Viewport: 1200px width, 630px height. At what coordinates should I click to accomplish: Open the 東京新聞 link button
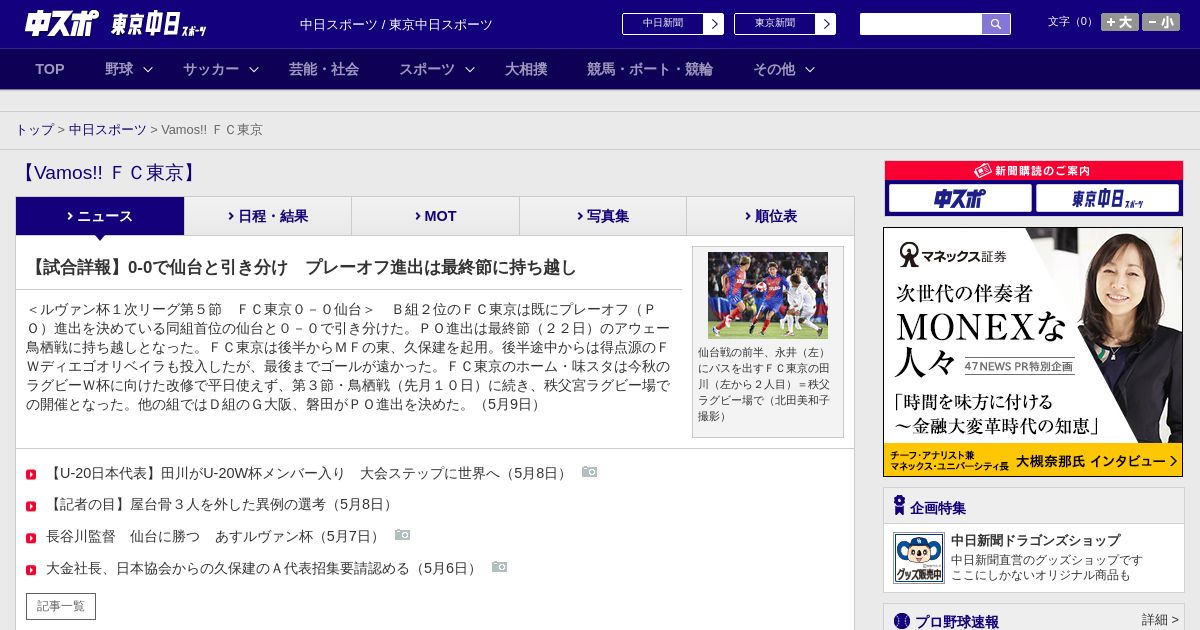pyautogui.click(x=775, y=24)
